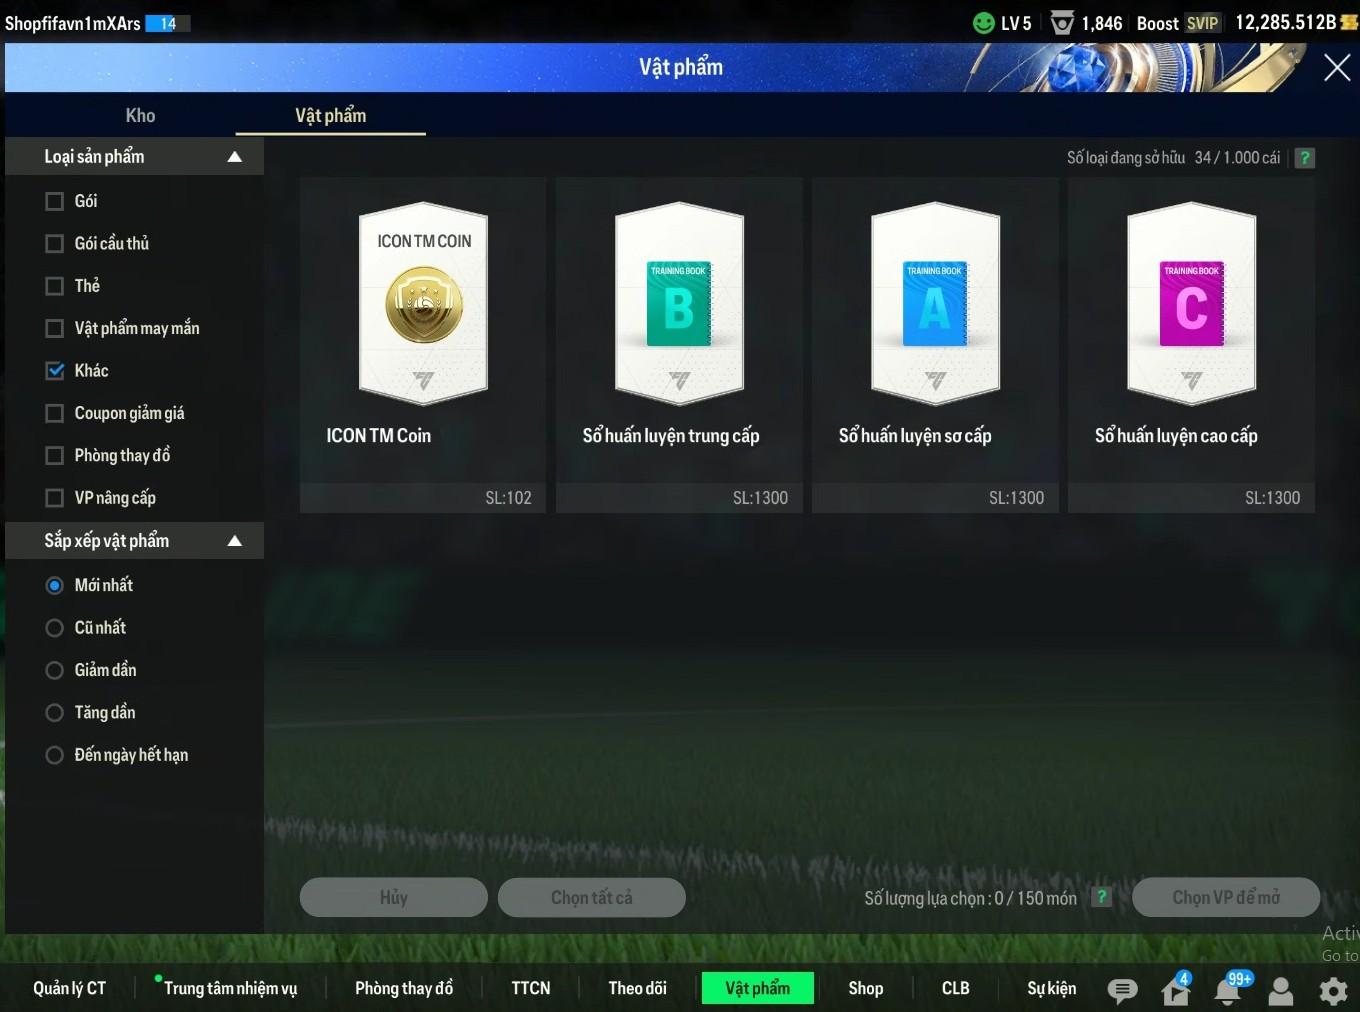Open the notification bell icon

coord(1228,990)
